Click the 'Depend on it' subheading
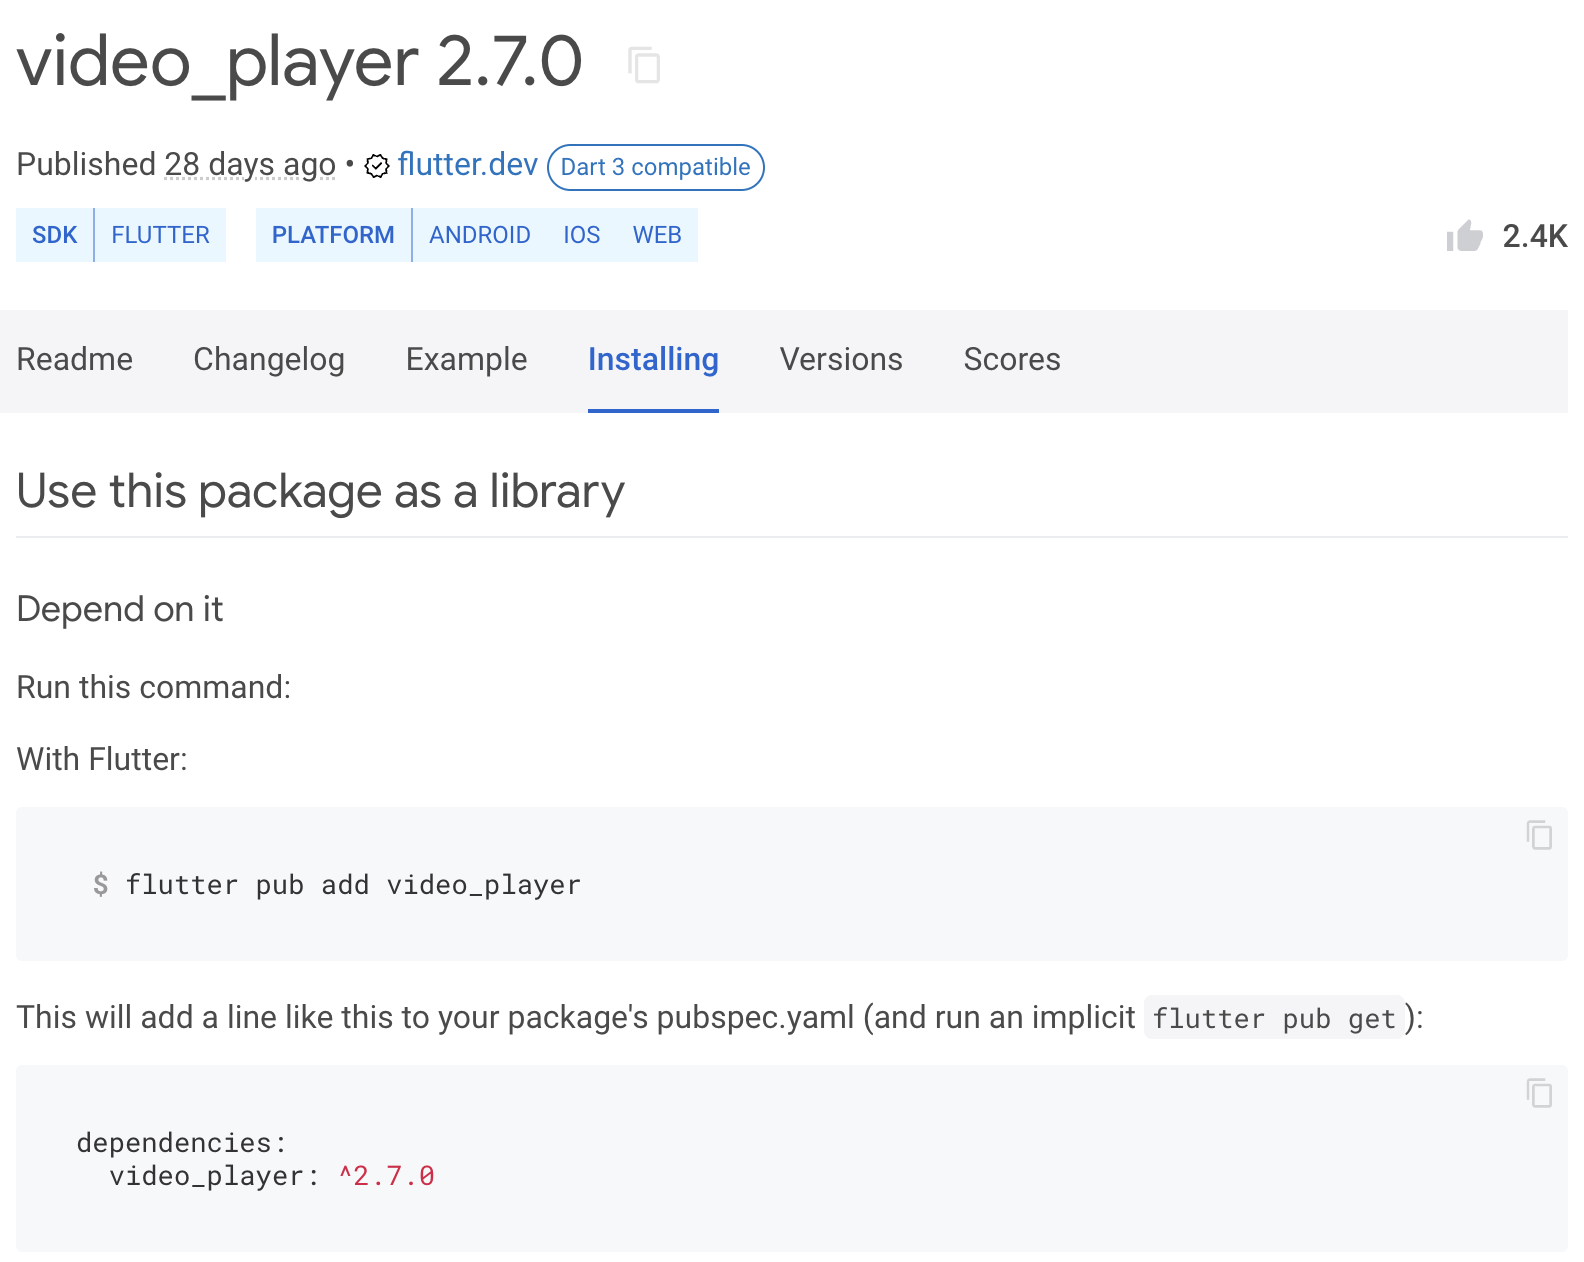This screenshot has width=1584, height=1262. [x=120, y=609]
